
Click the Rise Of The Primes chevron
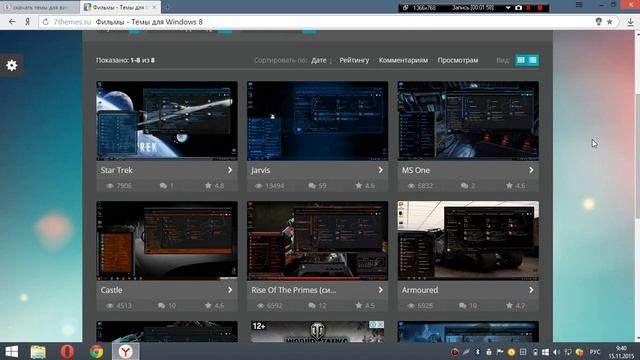coord(380,290)
